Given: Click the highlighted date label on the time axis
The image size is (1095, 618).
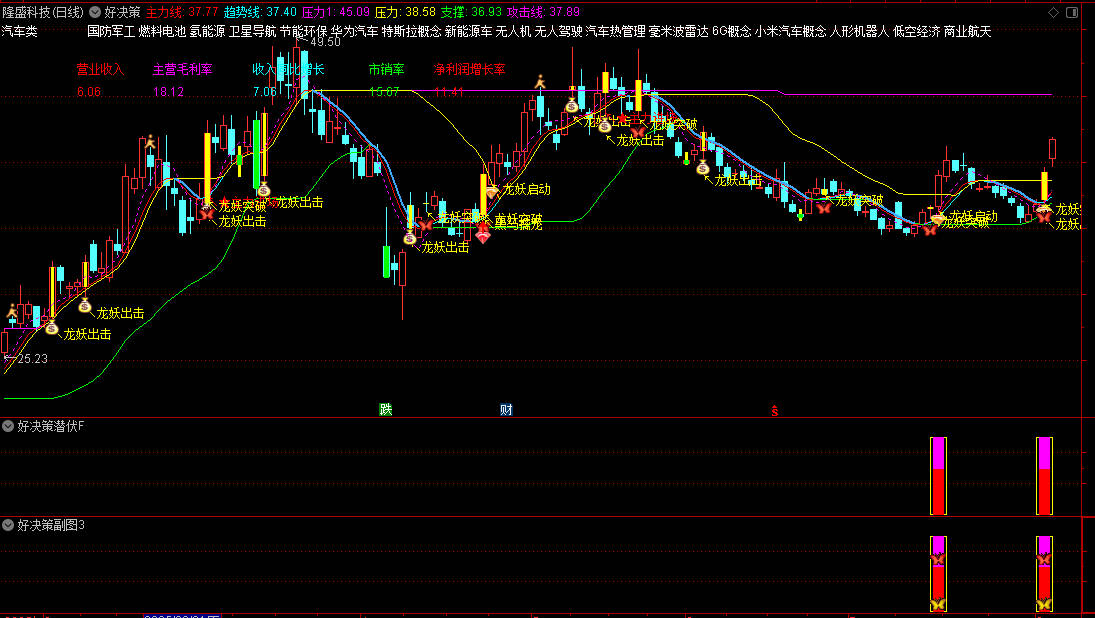Looking at the screenshot, I should coord(182,616).
